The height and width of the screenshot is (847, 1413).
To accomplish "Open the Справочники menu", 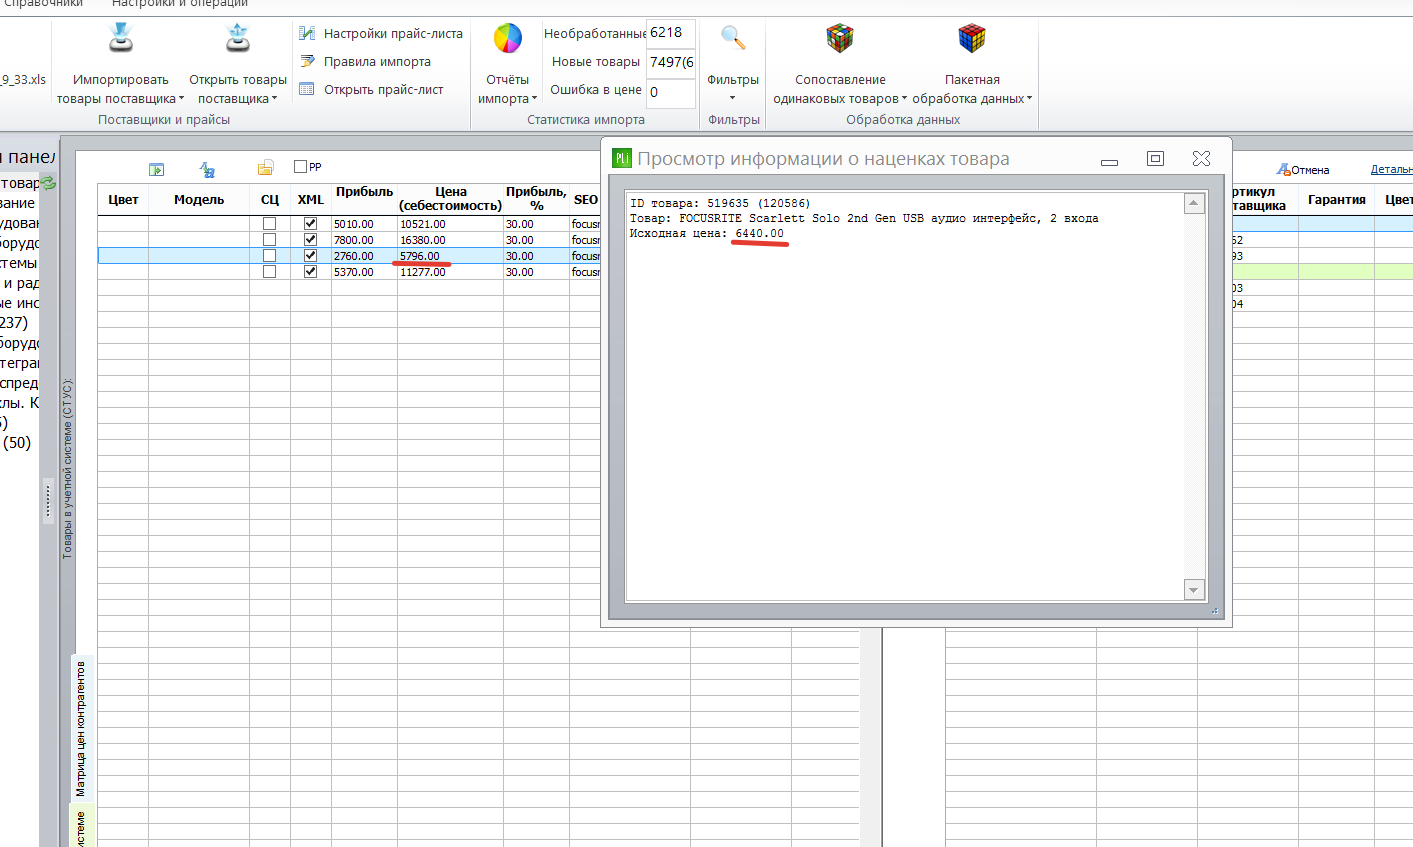I will pyautogui.click(x=44, y=4).
